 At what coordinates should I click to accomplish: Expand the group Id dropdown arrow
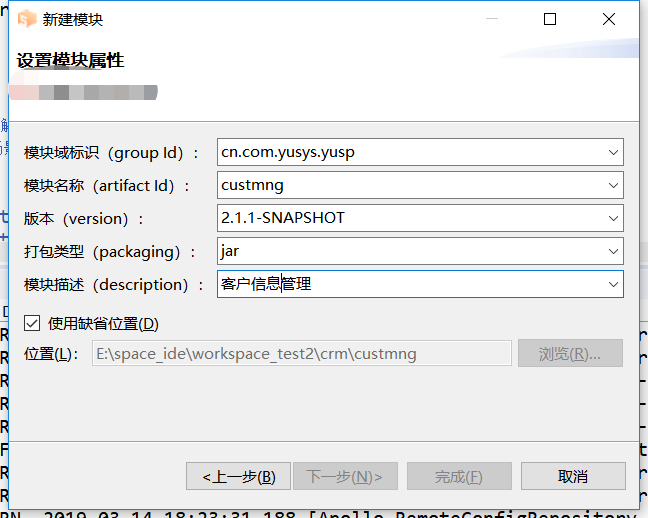click(613, 153)
